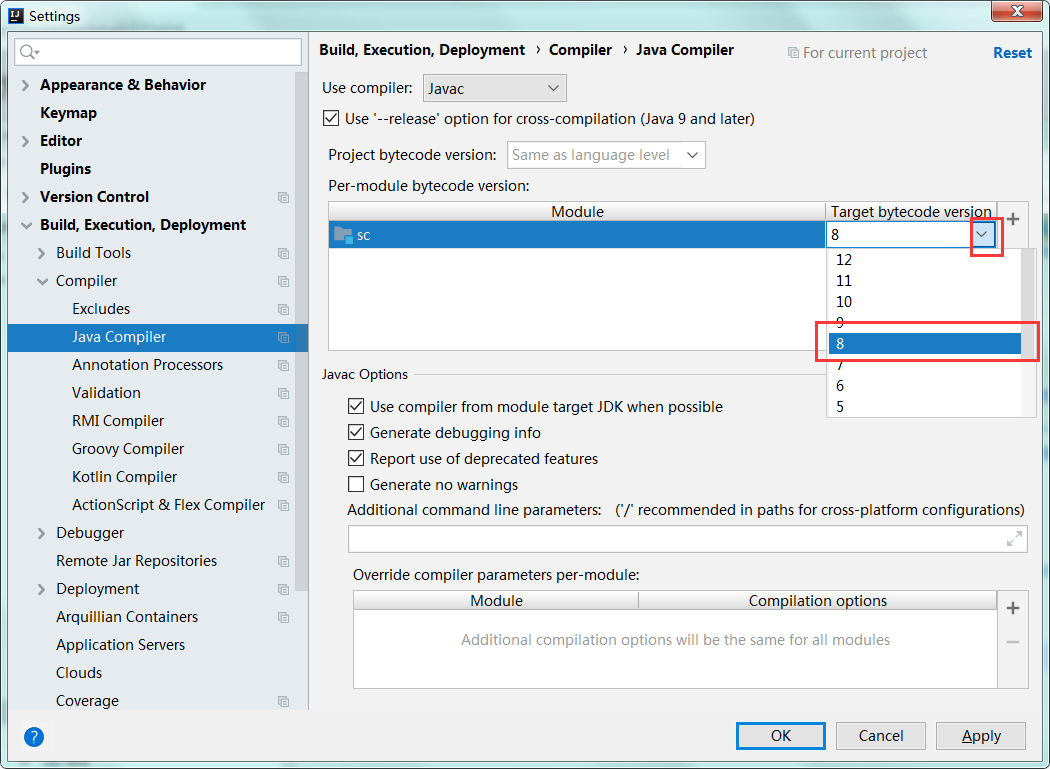Click the Reset link

[1012, 53]
